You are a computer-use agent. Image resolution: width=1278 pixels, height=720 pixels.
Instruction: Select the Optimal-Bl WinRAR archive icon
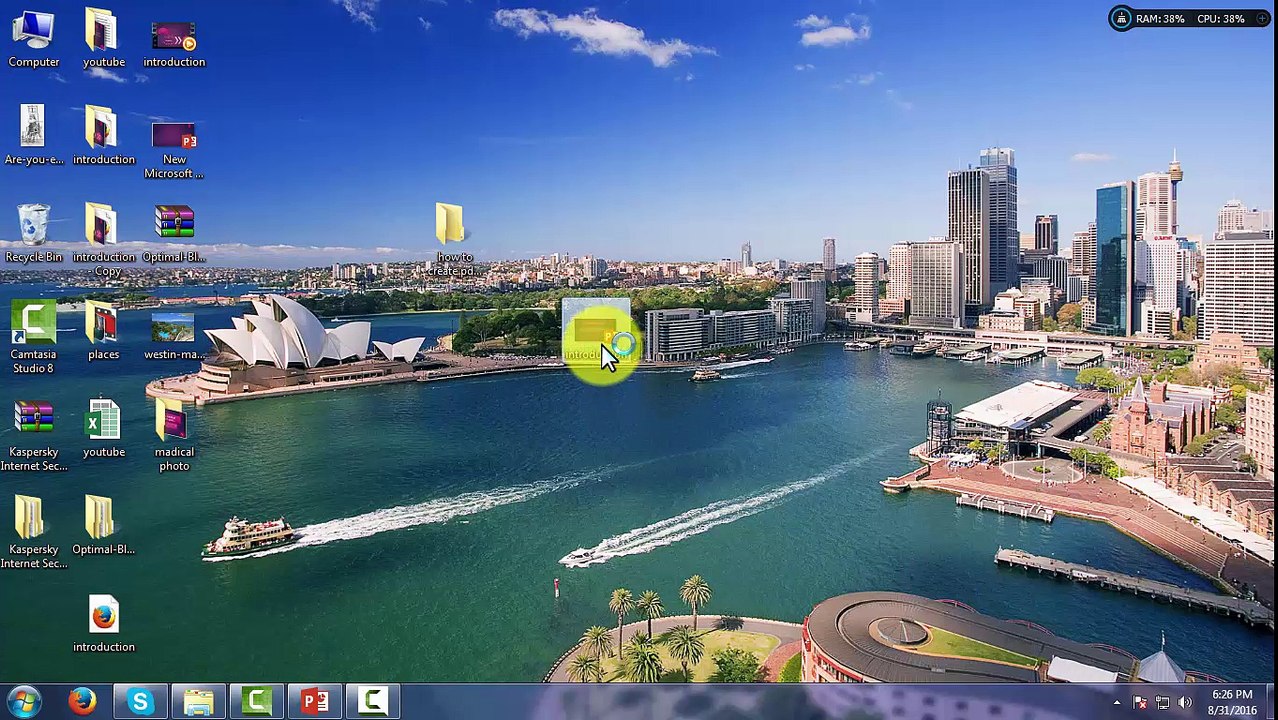tap(174, 226)
